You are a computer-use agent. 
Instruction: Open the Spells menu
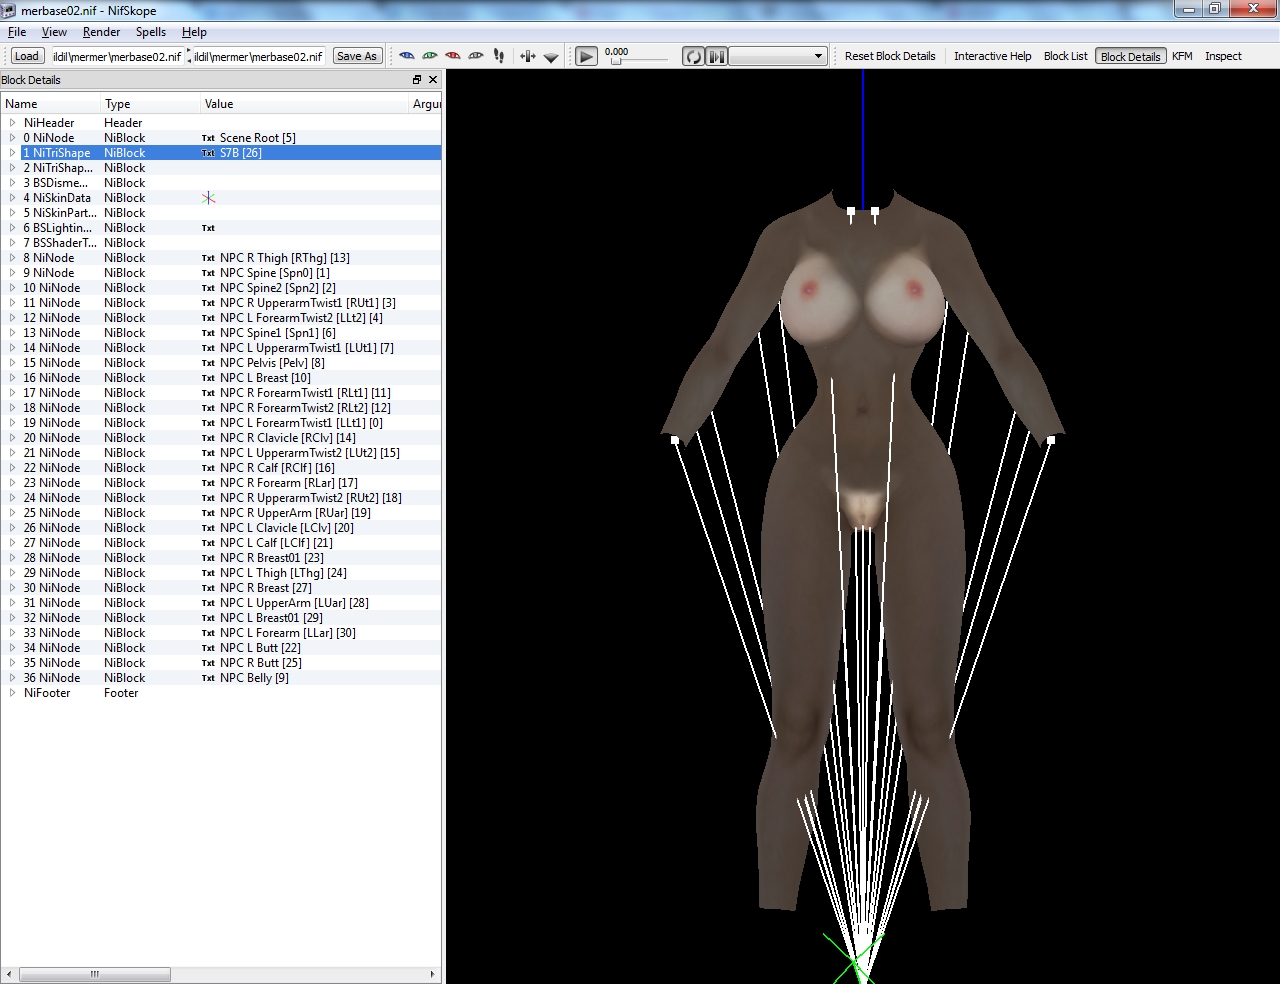[x=151, y=32]
